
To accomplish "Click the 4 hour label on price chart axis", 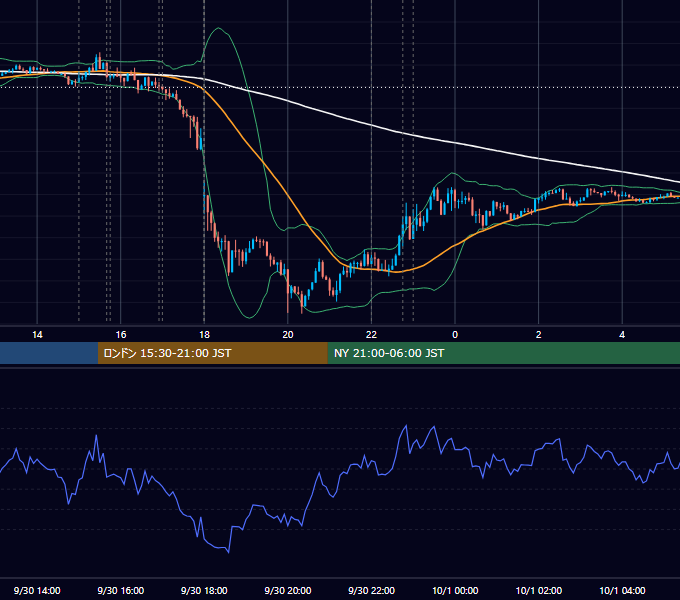I will coord(622,335).
